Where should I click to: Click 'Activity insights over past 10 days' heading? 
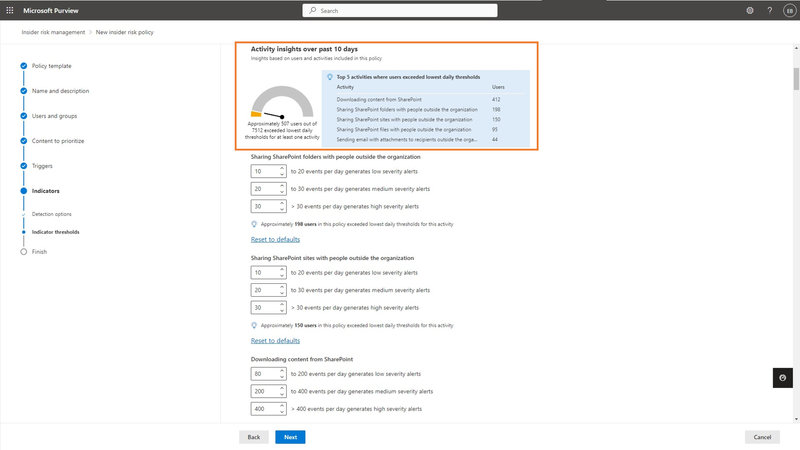304,49
